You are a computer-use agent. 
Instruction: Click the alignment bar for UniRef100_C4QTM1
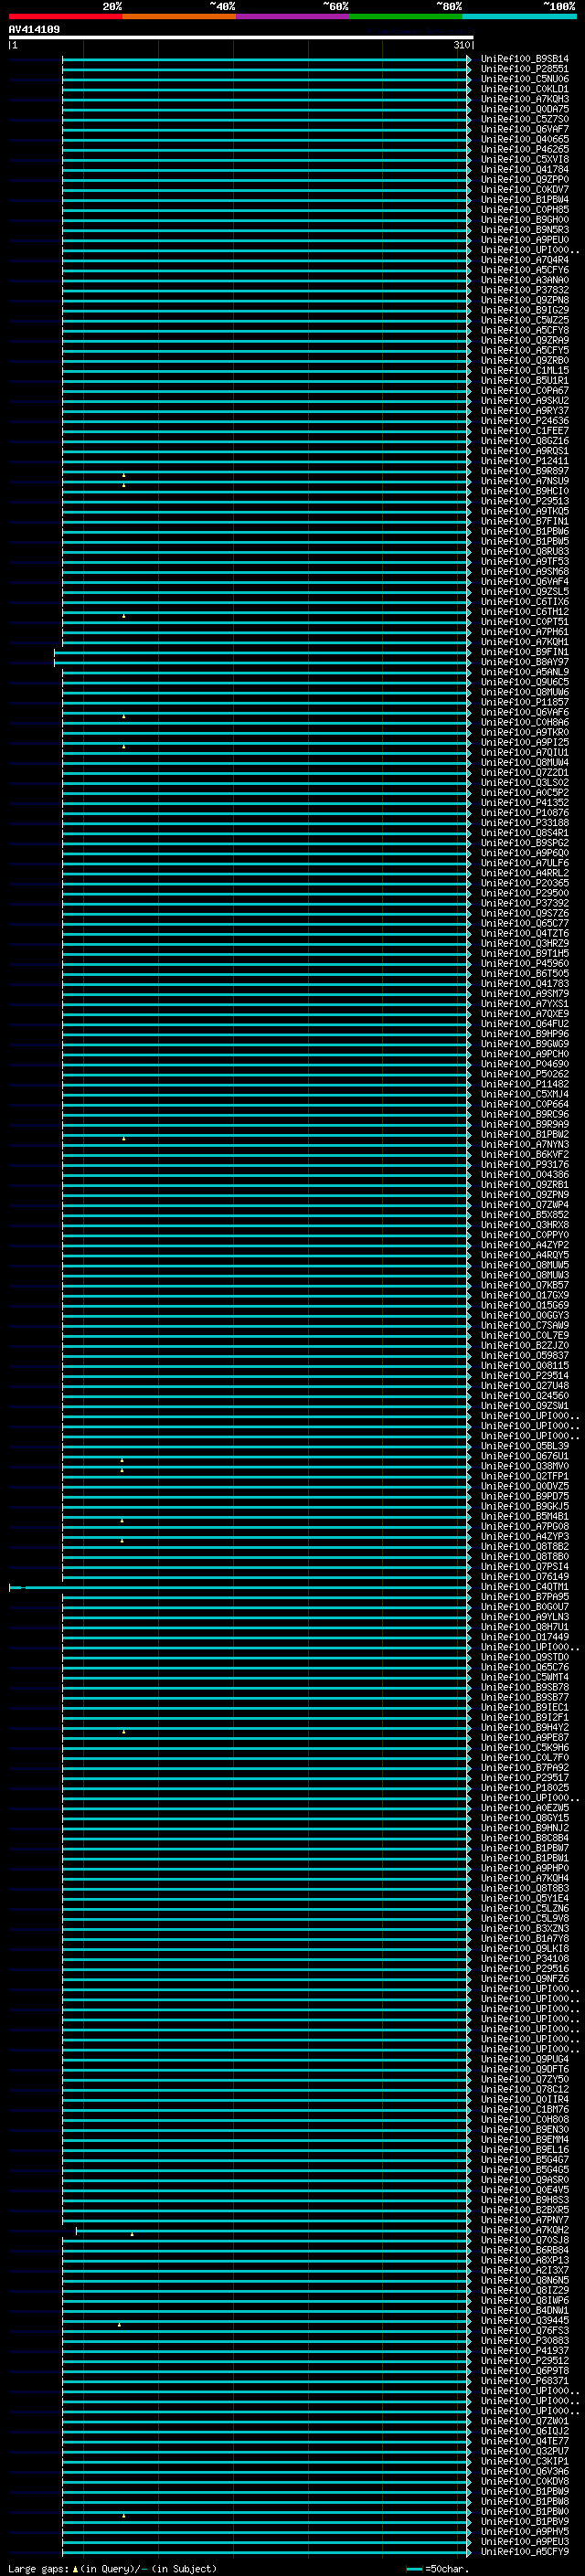[240, 1587]
